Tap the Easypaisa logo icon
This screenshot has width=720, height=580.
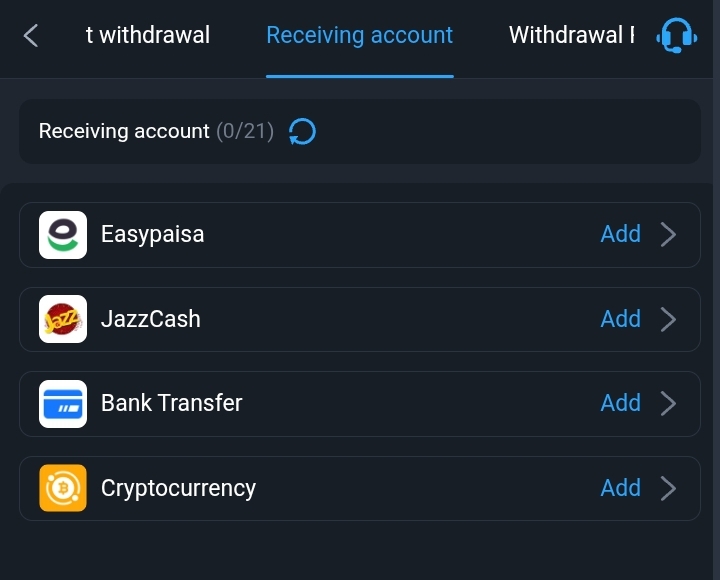tap(63, 235)
